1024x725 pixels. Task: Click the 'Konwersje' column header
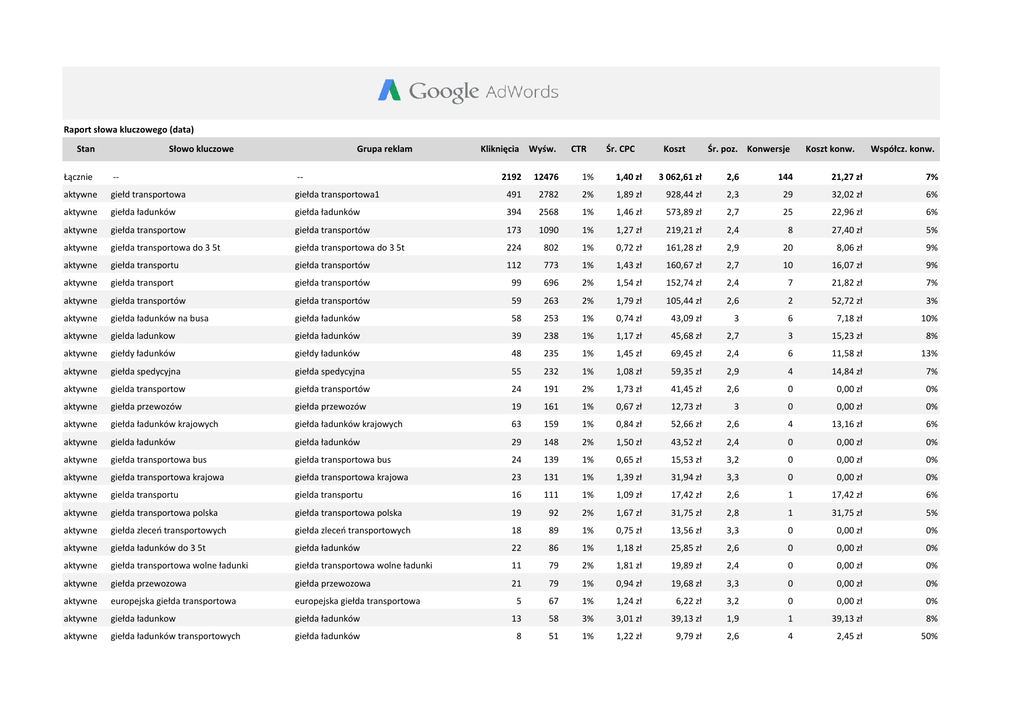tap(768, 149)
